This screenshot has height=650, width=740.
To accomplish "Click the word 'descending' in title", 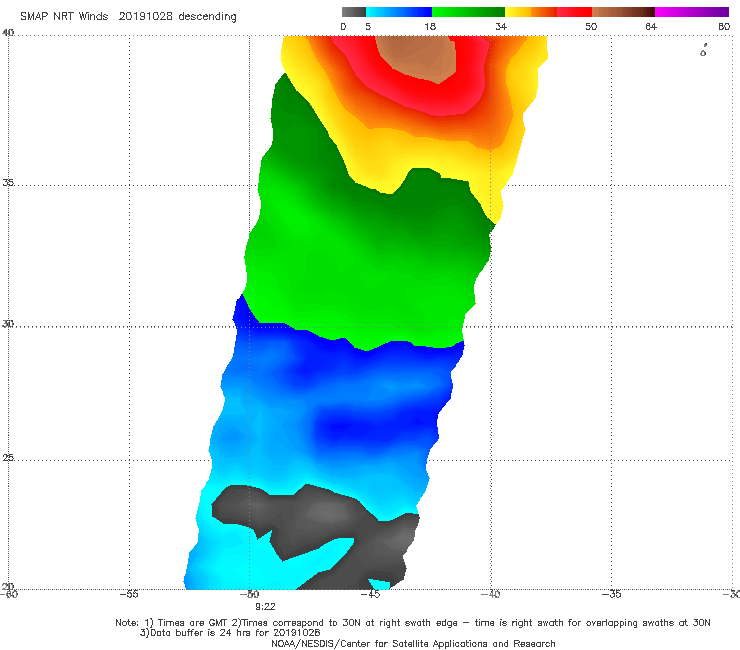I will (x=208, y=17).
